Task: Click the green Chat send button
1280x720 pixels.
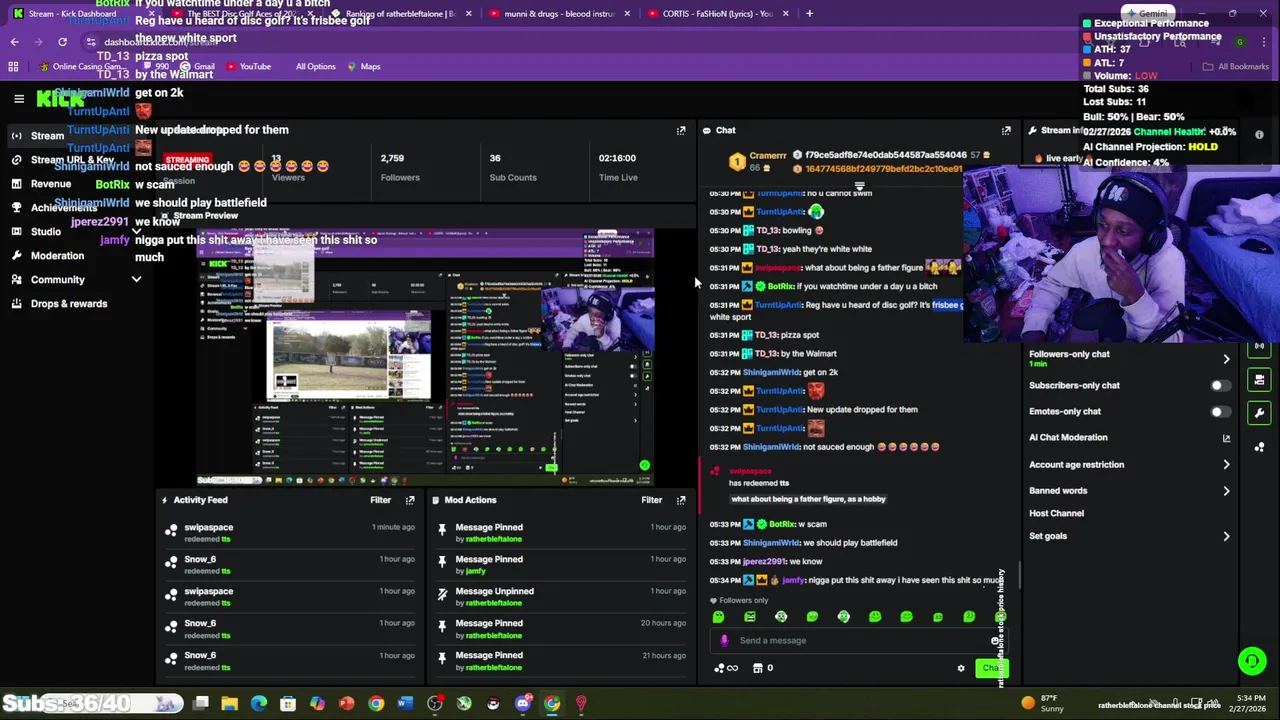Action: [990, 668]
